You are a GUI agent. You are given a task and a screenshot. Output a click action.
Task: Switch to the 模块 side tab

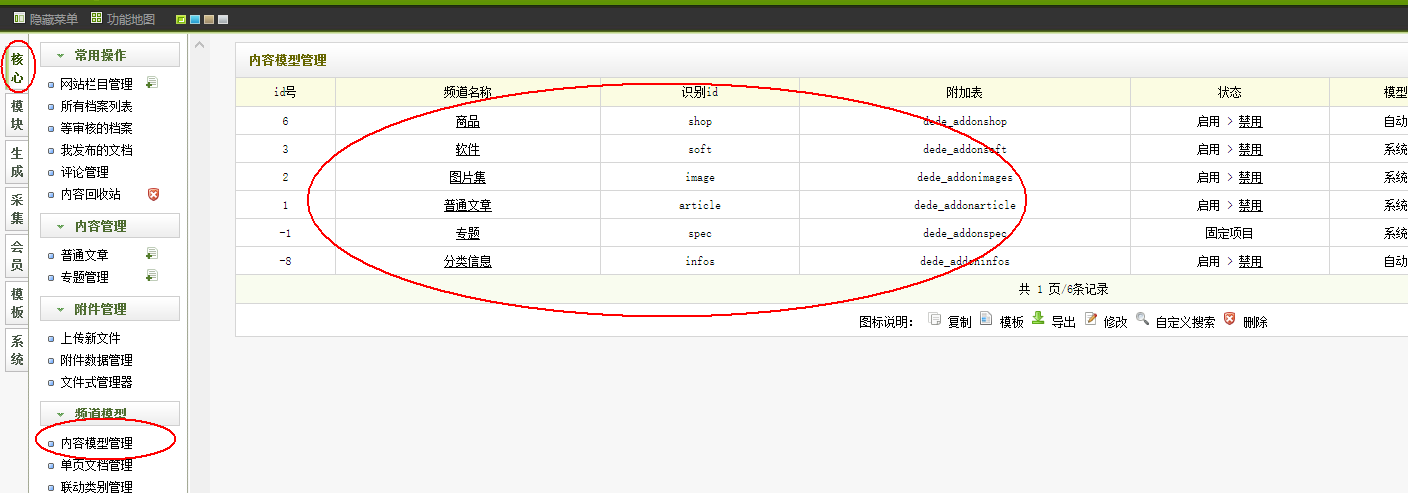(x=17, y=115)
